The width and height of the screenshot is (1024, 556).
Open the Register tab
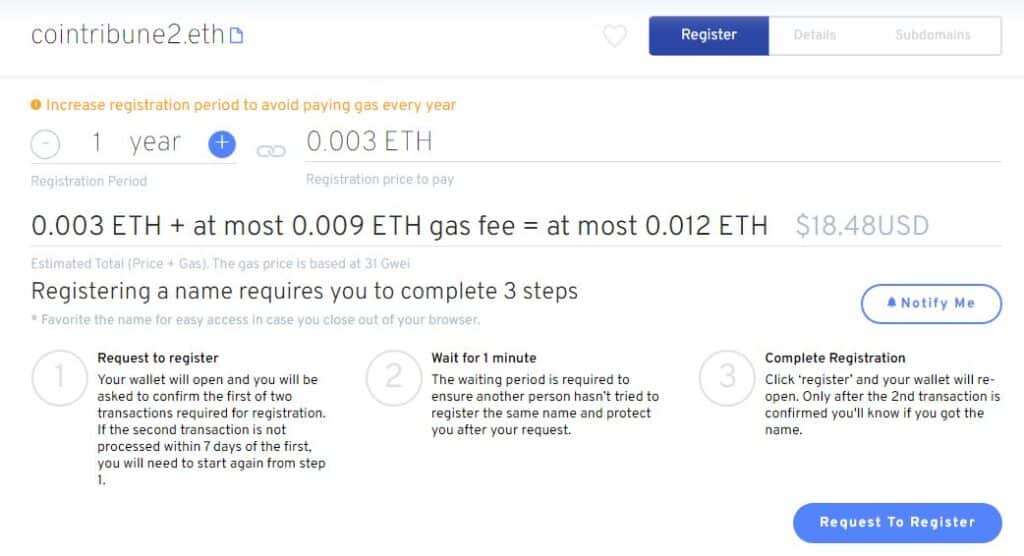(709, 35)
